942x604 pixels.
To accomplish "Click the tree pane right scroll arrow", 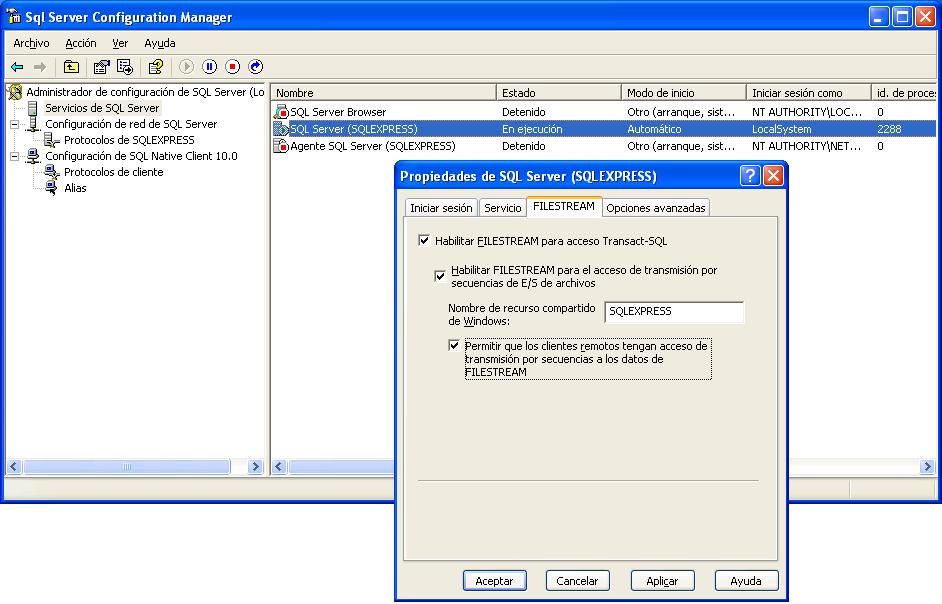I will [255, 466].
